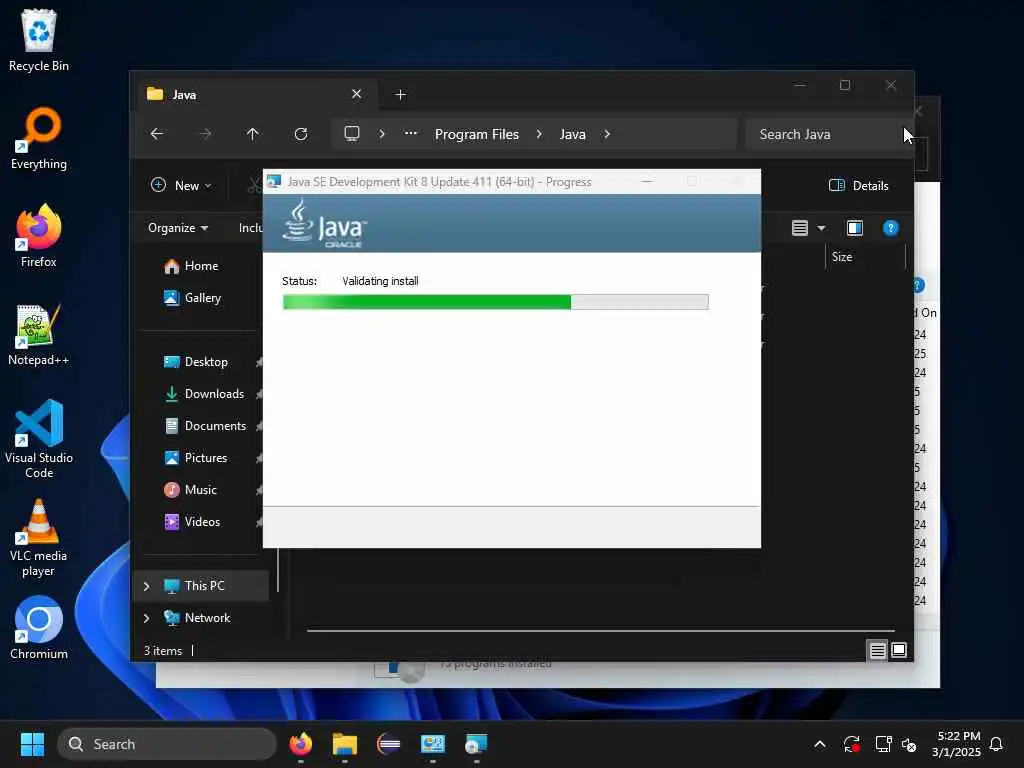Go up one folder level
The height and width of the screenshot is (768, 1024).
click(x=253, y=134)
